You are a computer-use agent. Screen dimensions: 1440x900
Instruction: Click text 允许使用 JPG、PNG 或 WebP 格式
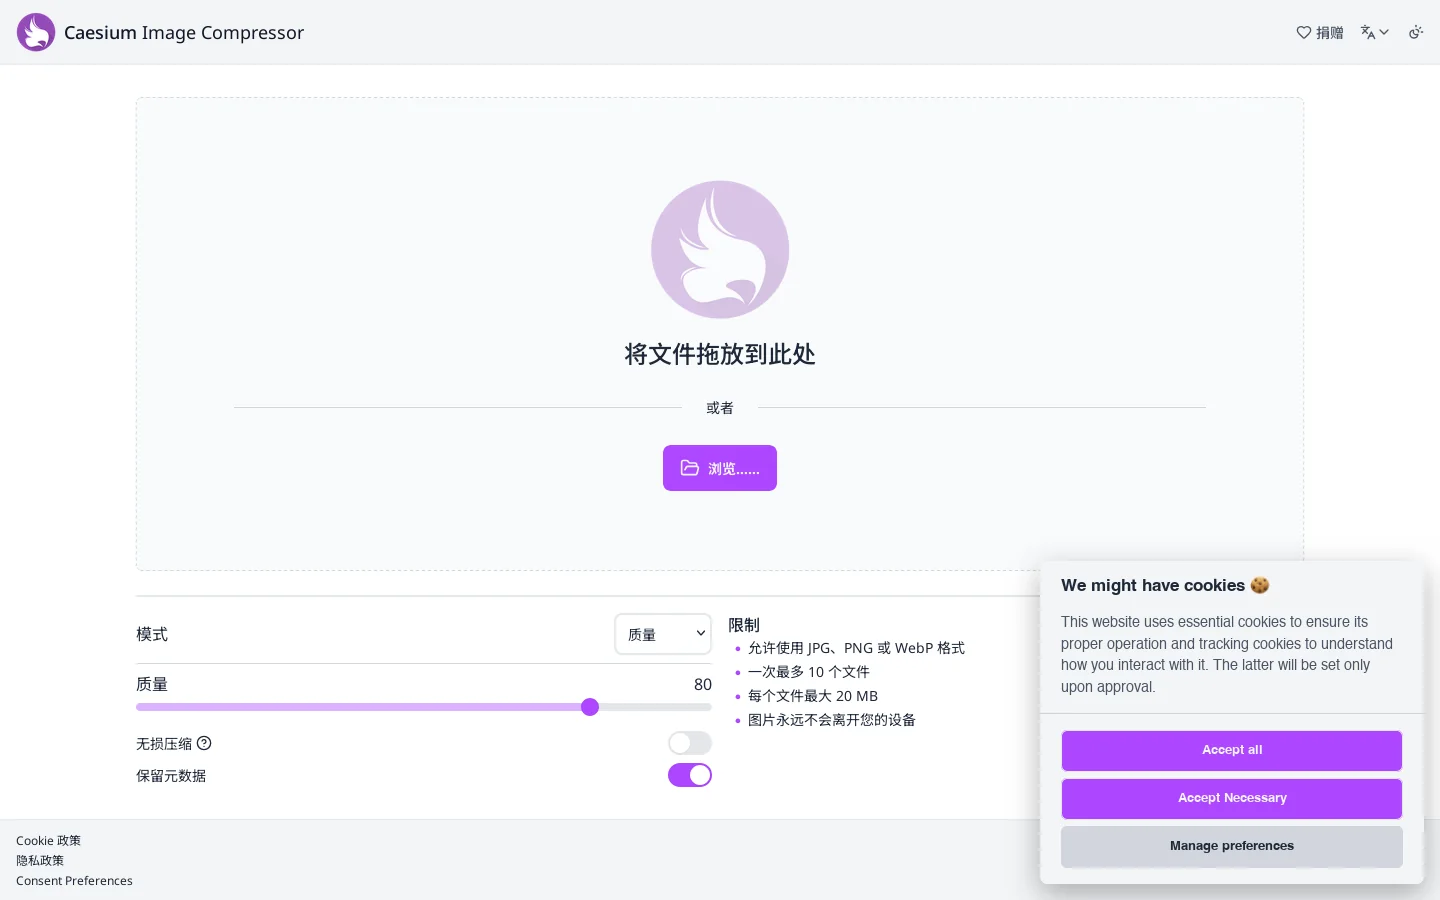pyautogui.click(x=856, y=648)
